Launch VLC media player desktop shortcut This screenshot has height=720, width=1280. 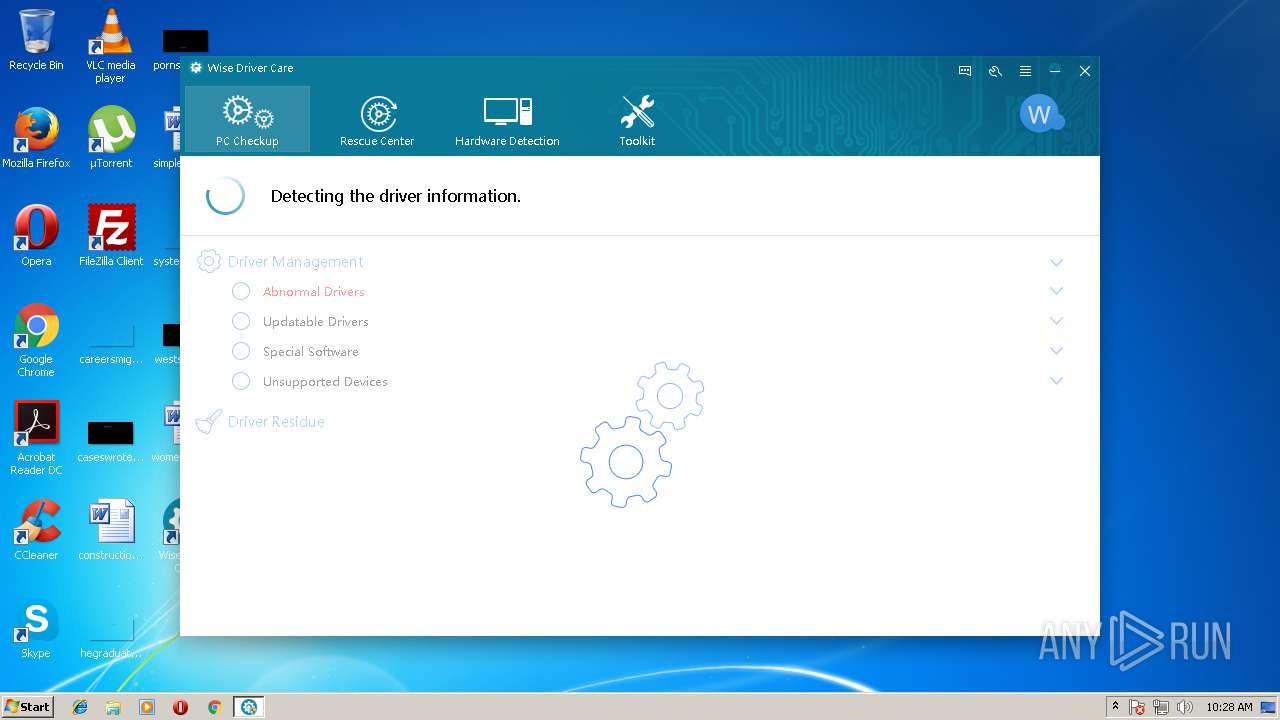coord(110,45)
